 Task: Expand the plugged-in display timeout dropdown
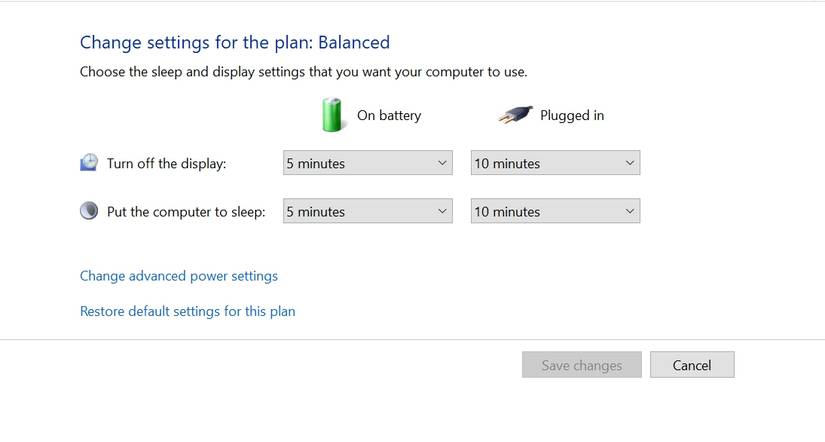click(x=555, y=163)
